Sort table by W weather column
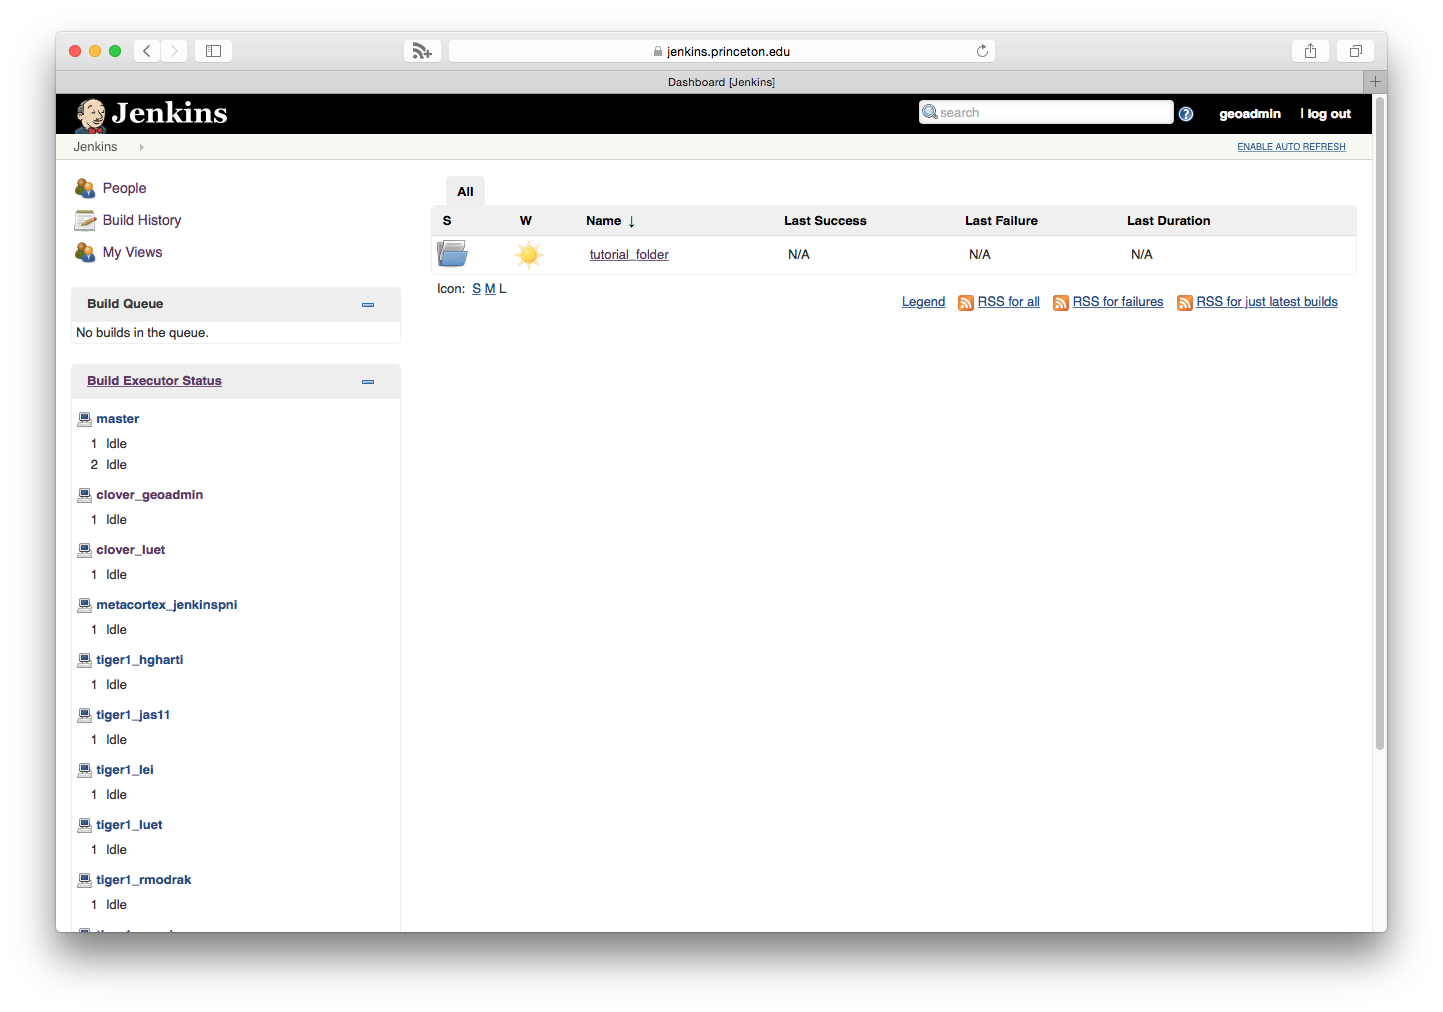This screenshot has width=1443, height=1012. click(526, 221)
